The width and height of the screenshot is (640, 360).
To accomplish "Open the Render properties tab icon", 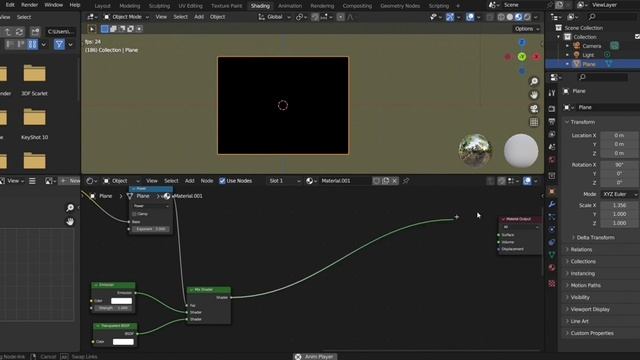I will [x=552, y=109].
